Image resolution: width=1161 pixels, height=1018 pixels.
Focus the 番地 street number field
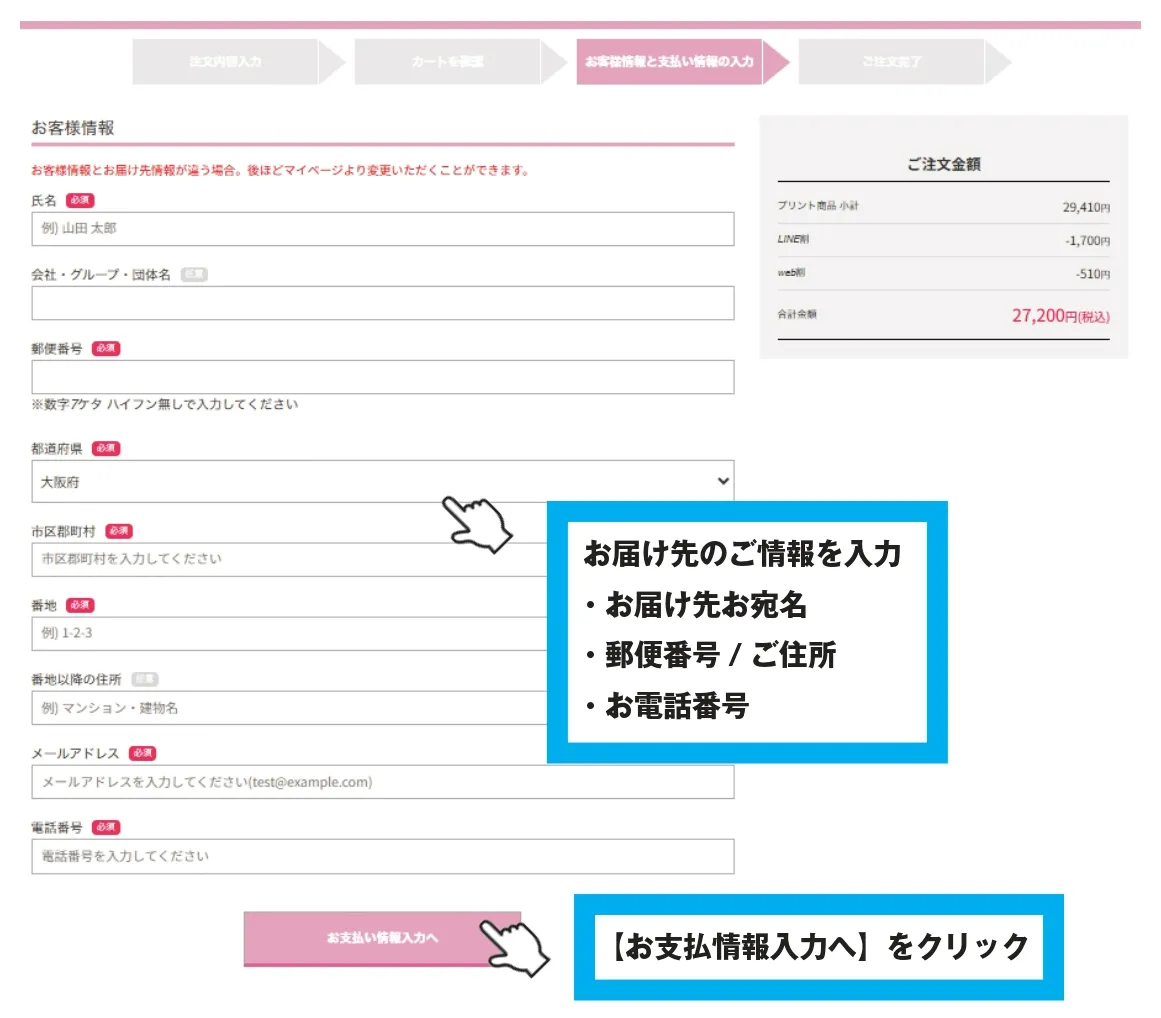pyautogui.click(x=290, y=634)
